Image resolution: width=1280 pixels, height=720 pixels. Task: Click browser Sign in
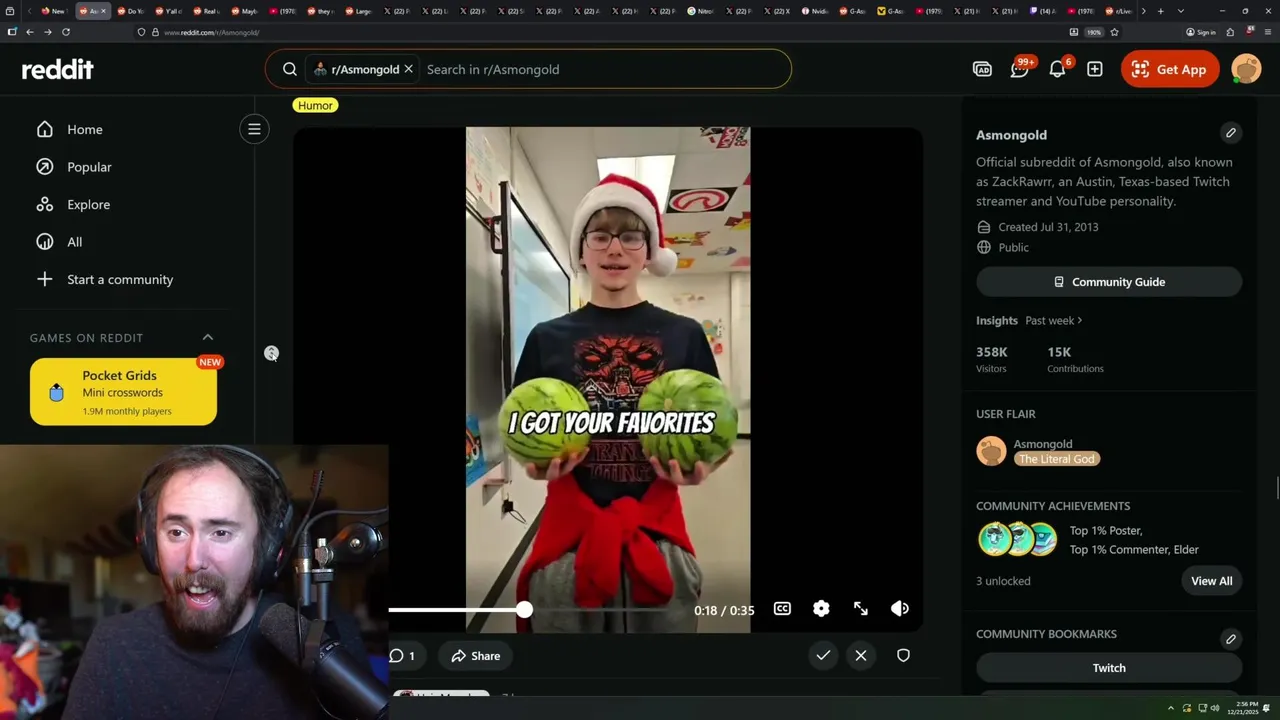1200,32
